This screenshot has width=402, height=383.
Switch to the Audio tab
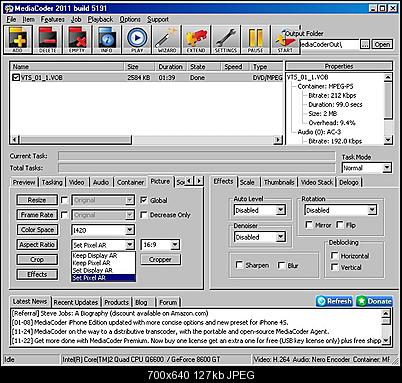[101, 182]
